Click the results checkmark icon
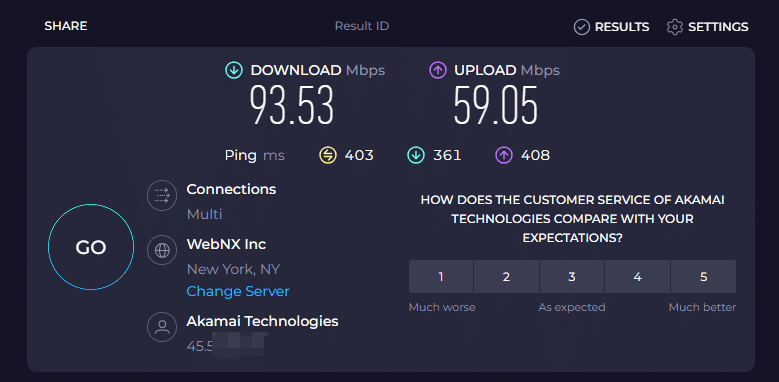 click(x=582, y=27)
